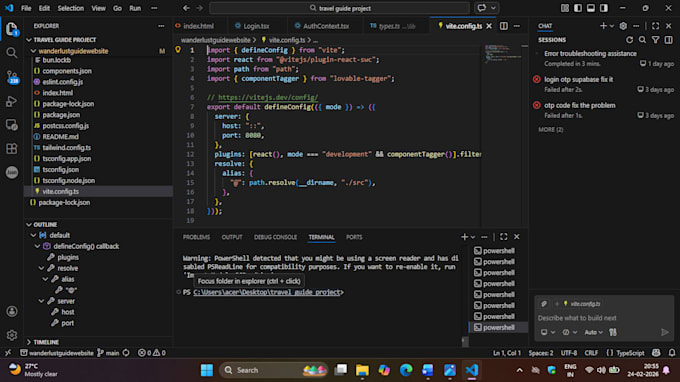This screenshot has width=680, height=382.
Task: Close the terminal panel
Action: point(517,237)
